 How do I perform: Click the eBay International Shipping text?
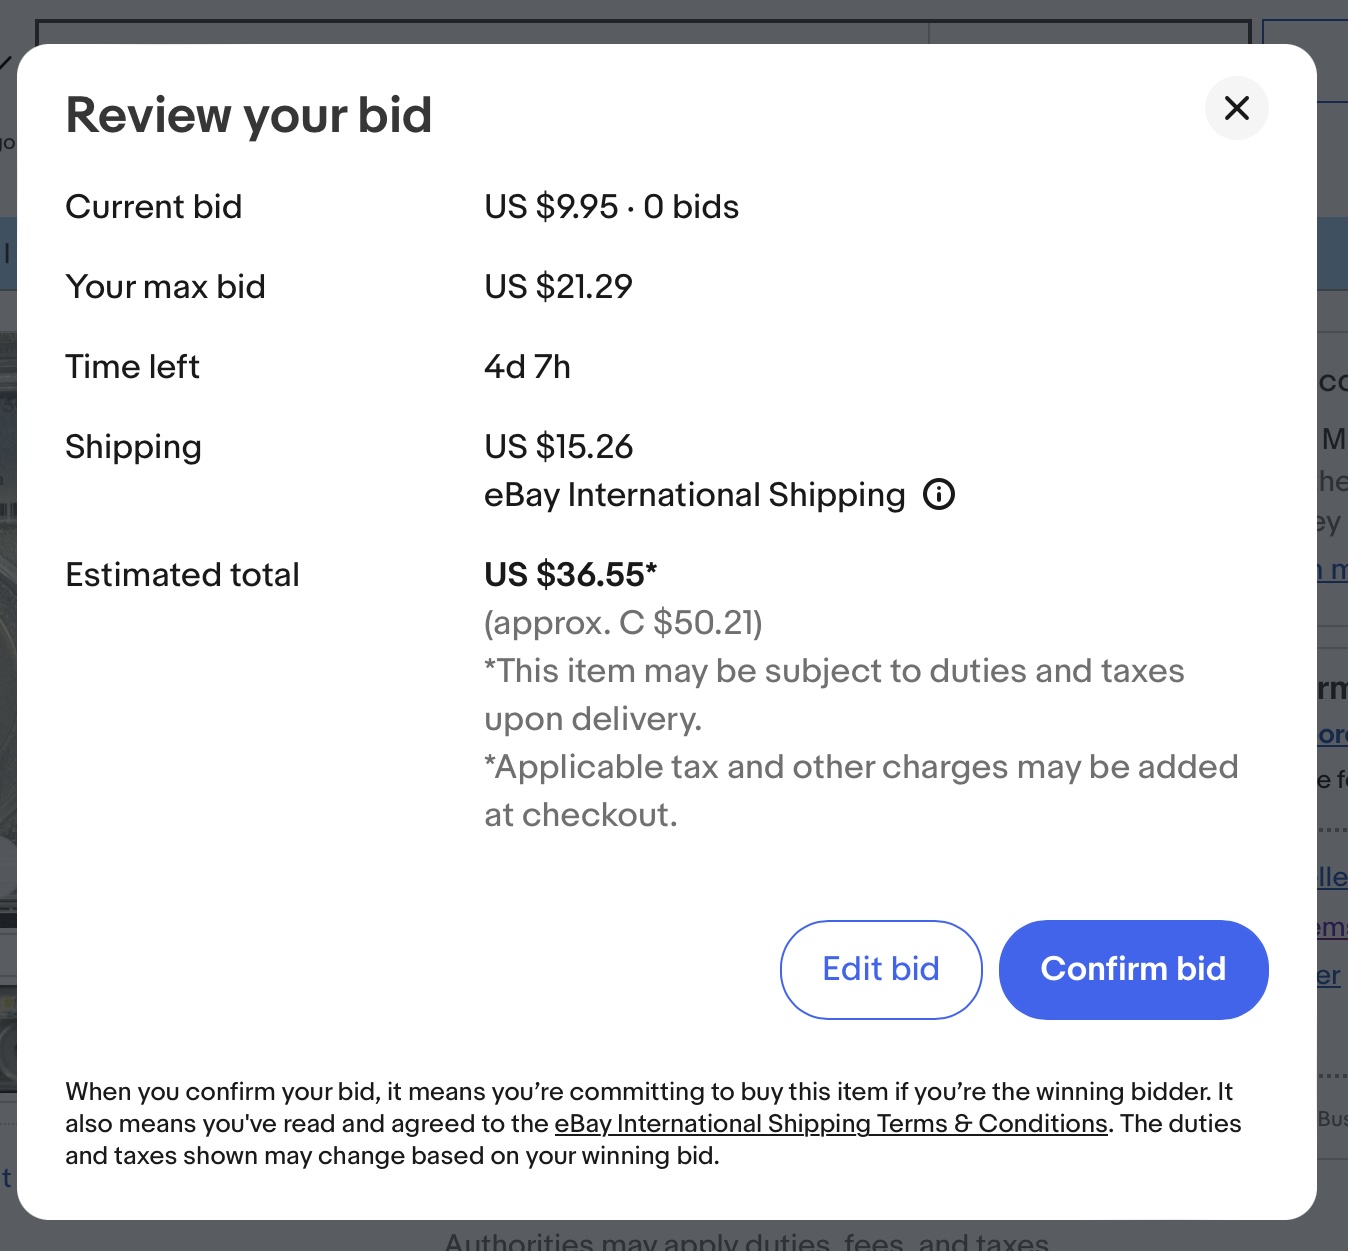(695, 495)
